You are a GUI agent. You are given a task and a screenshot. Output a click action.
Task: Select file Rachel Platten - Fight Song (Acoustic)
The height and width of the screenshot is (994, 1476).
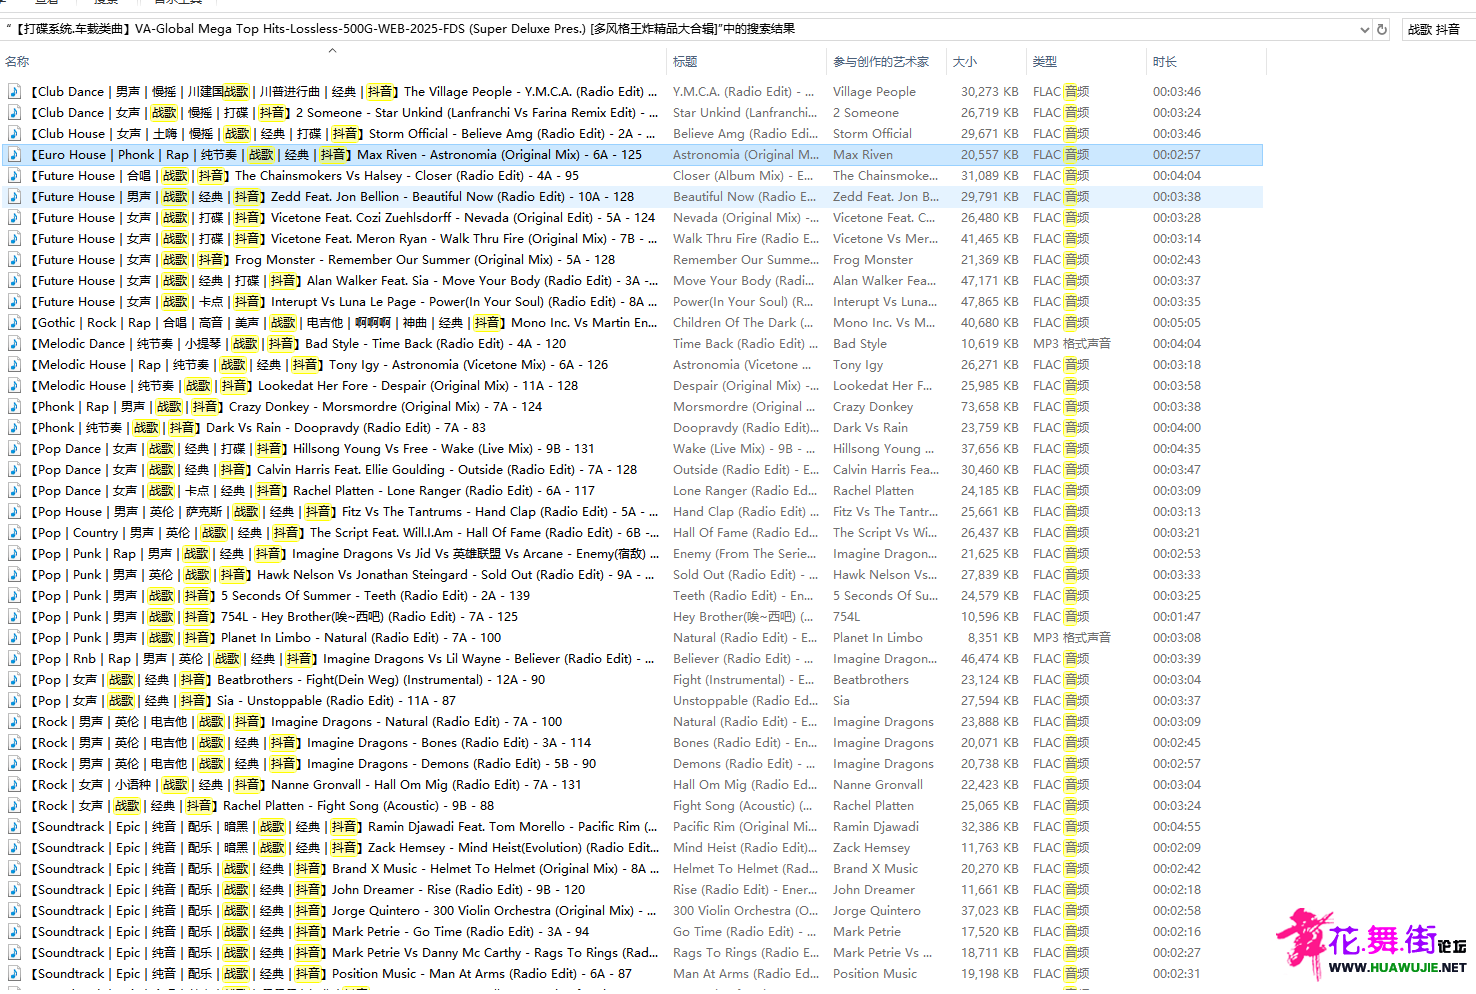[262, 806]
